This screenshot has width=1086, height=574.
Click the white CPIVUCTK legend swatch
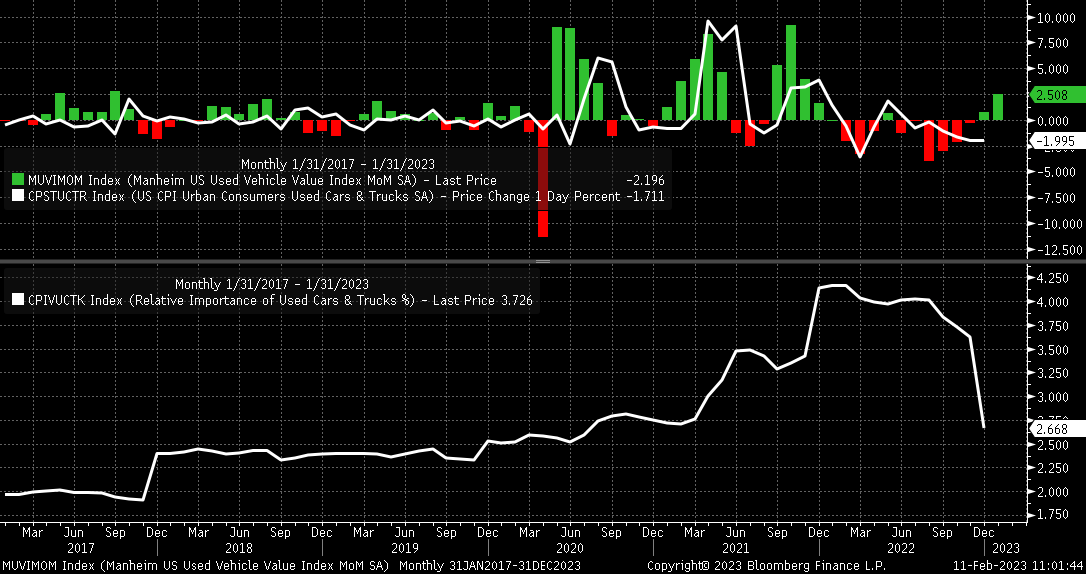[17, 300]
